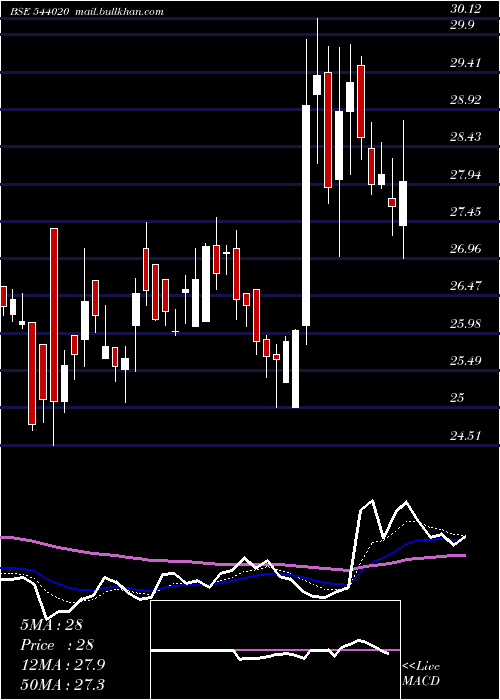The height and width of the screenshot is (700, 500).
Task: Click the '<<Live MACD' label
Action: coord(421,674)
